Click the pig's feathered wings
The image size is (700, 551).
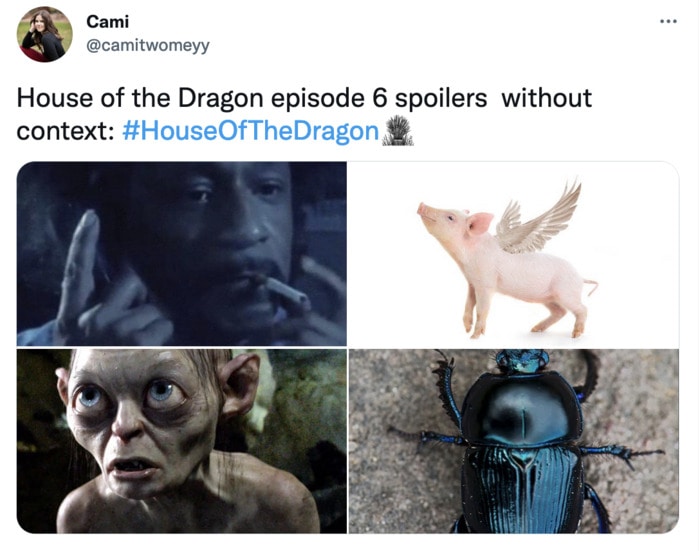pos(538,219)
